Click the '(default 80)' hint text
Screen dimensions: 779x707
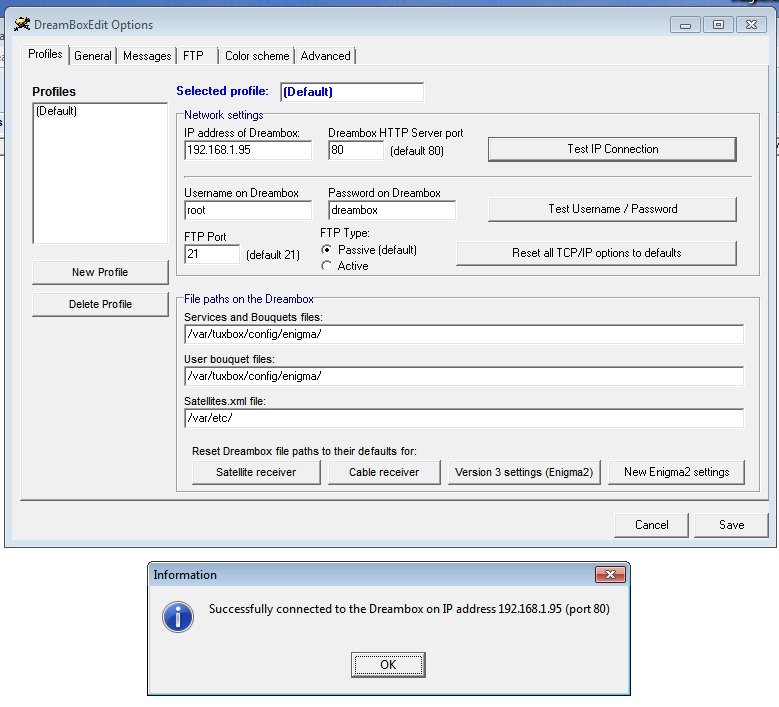click(417, 151)
